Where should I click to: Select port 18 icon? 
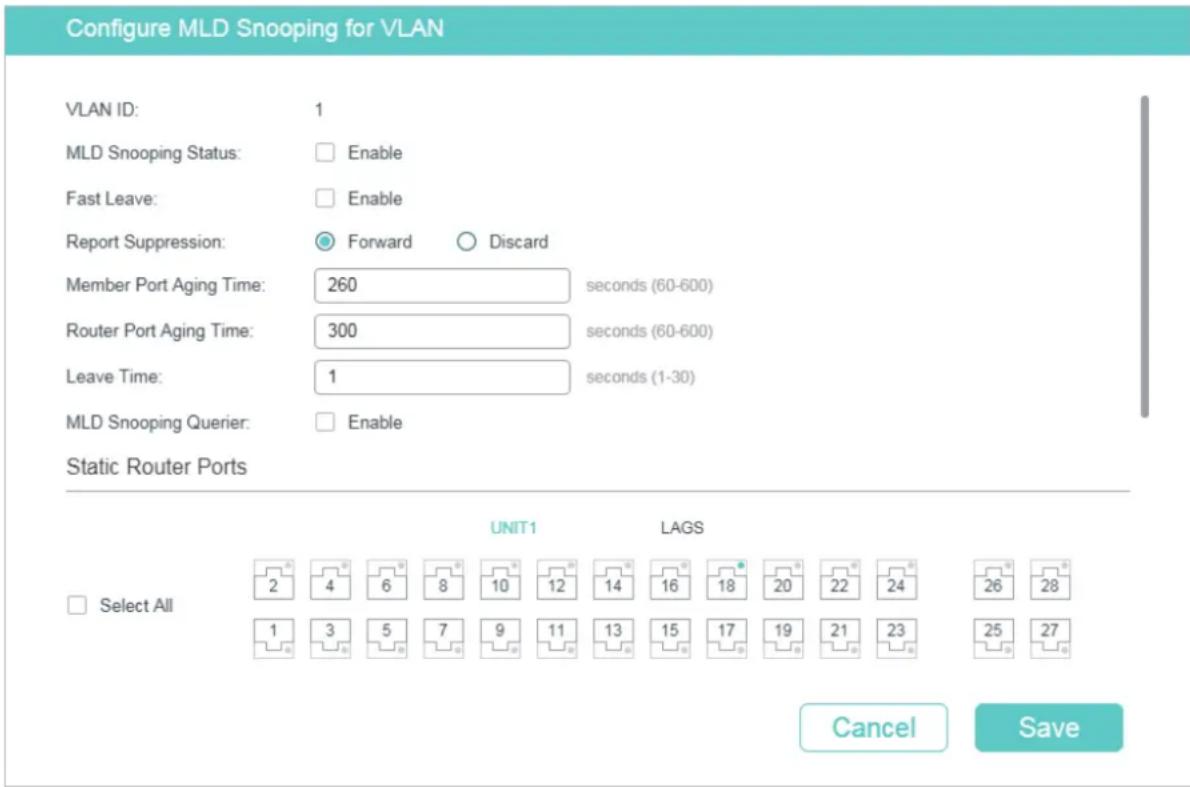(726, 580)
